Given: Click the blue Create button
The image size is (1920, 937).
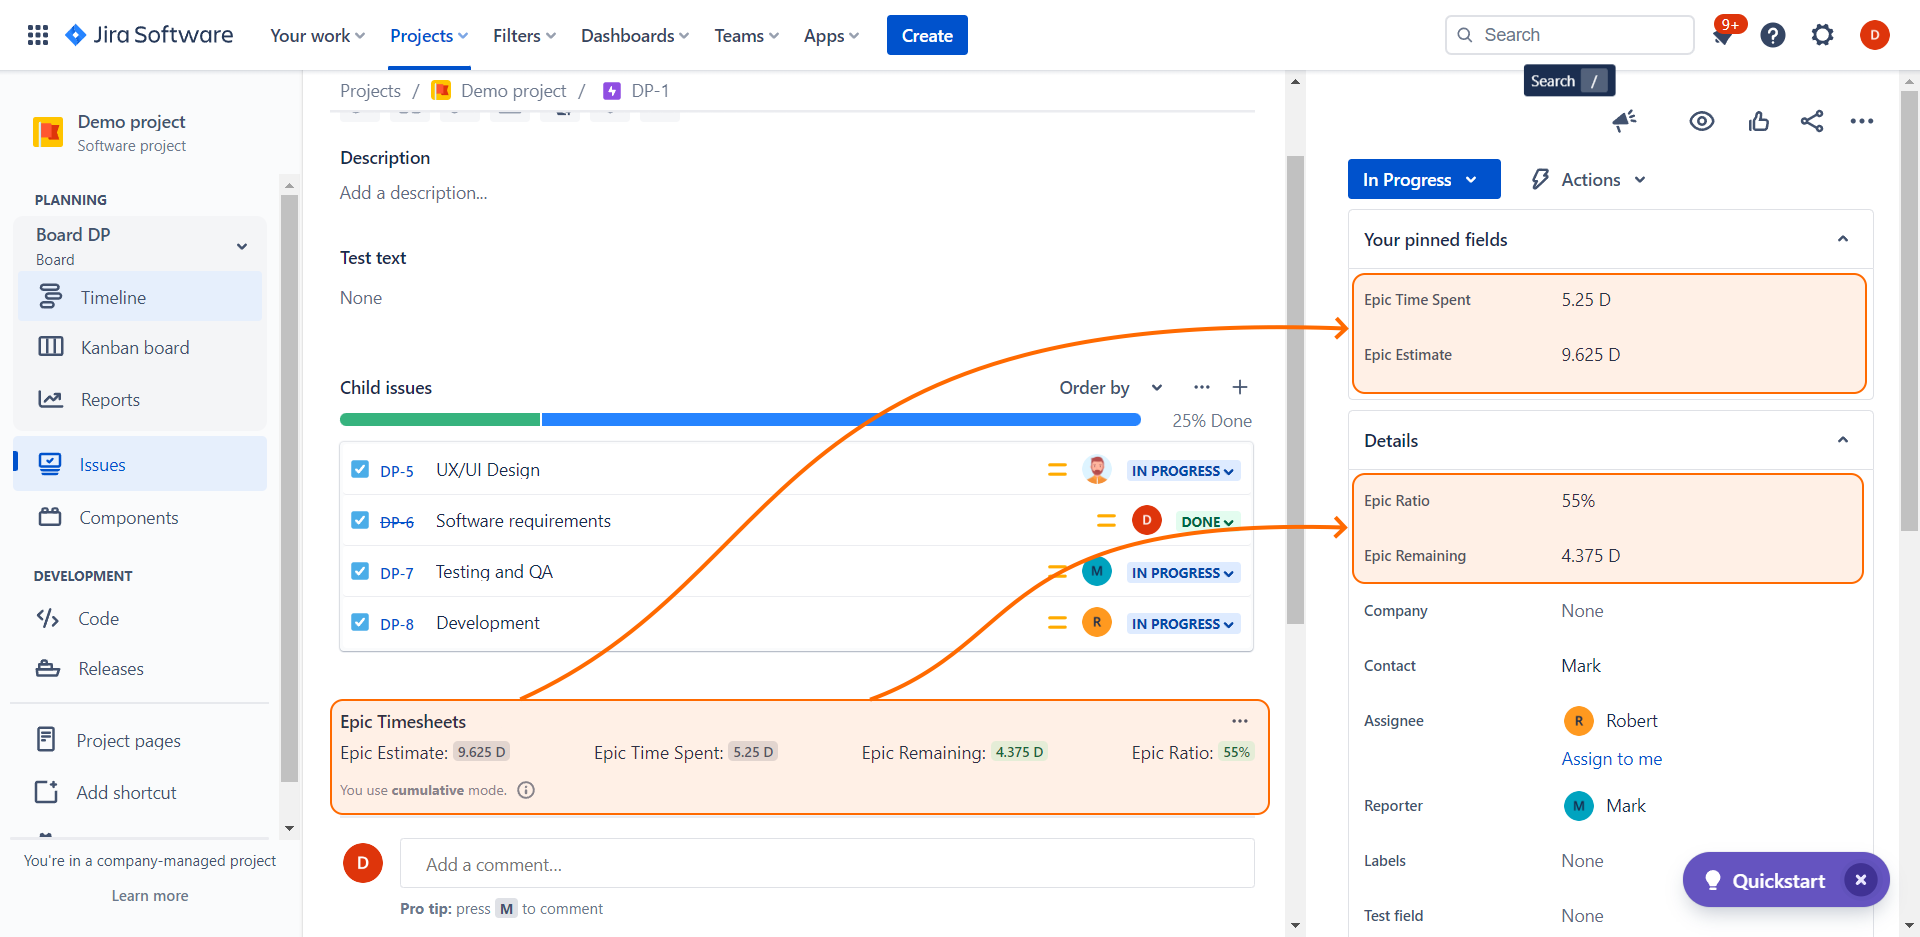Looking at the screenshot, I should point(926,35).
